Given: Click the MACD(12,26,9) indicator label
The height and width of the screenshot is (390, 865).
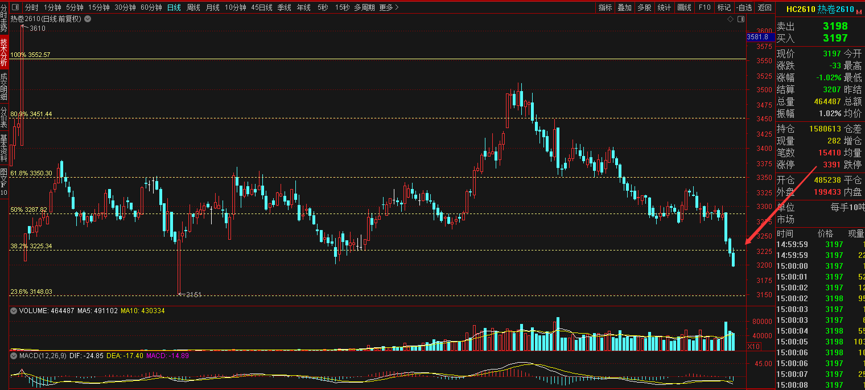Looking at the screenshot, I should coord(43,356).
